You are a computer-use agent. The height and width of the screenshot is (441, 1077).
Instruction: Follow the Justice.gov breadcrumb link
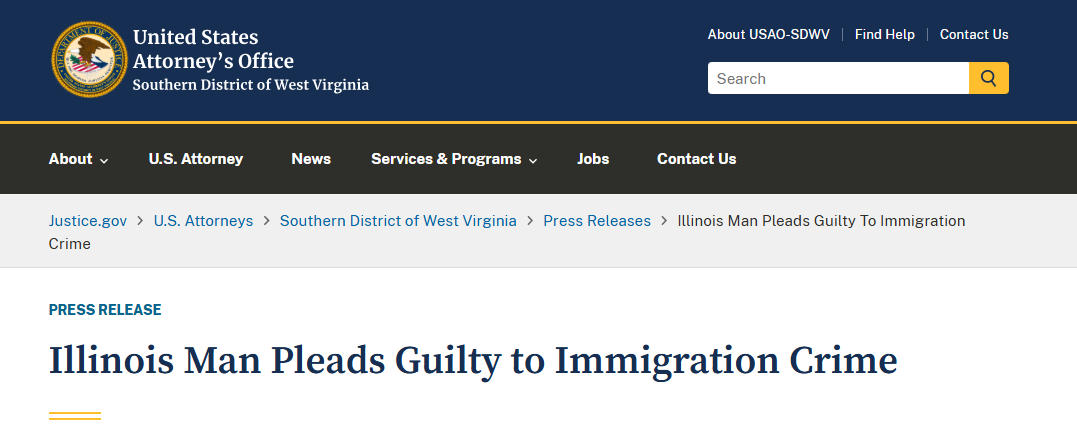click(88, 220)
